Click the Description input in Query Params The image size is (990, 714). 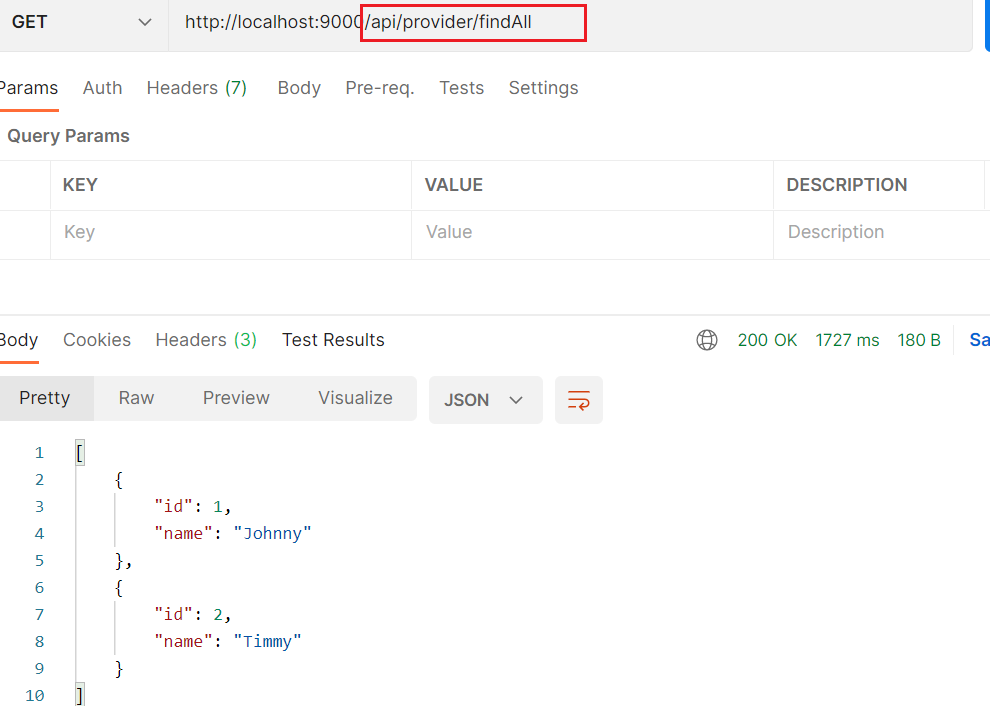(x=881, y=232)
